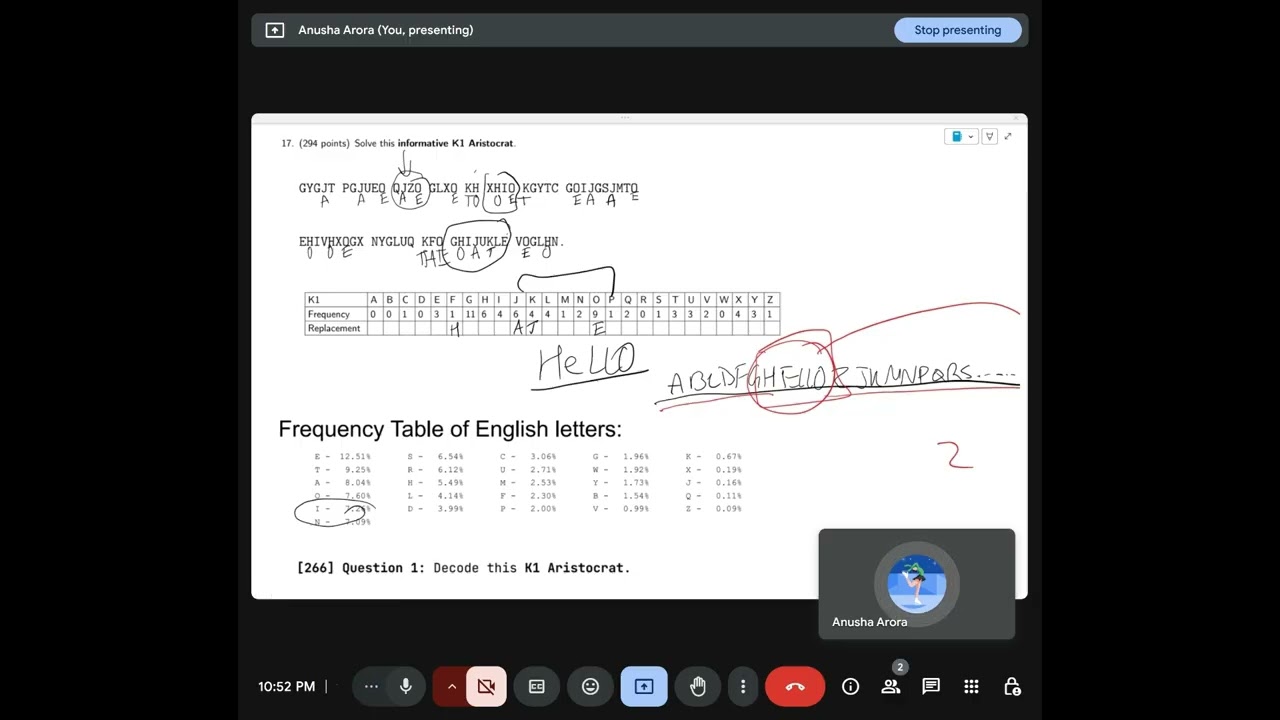The width and height of the screenshot is (1280, 720).
Task: Click the 'Anusha Arora' name label on tile
Action: click(870, 622)
